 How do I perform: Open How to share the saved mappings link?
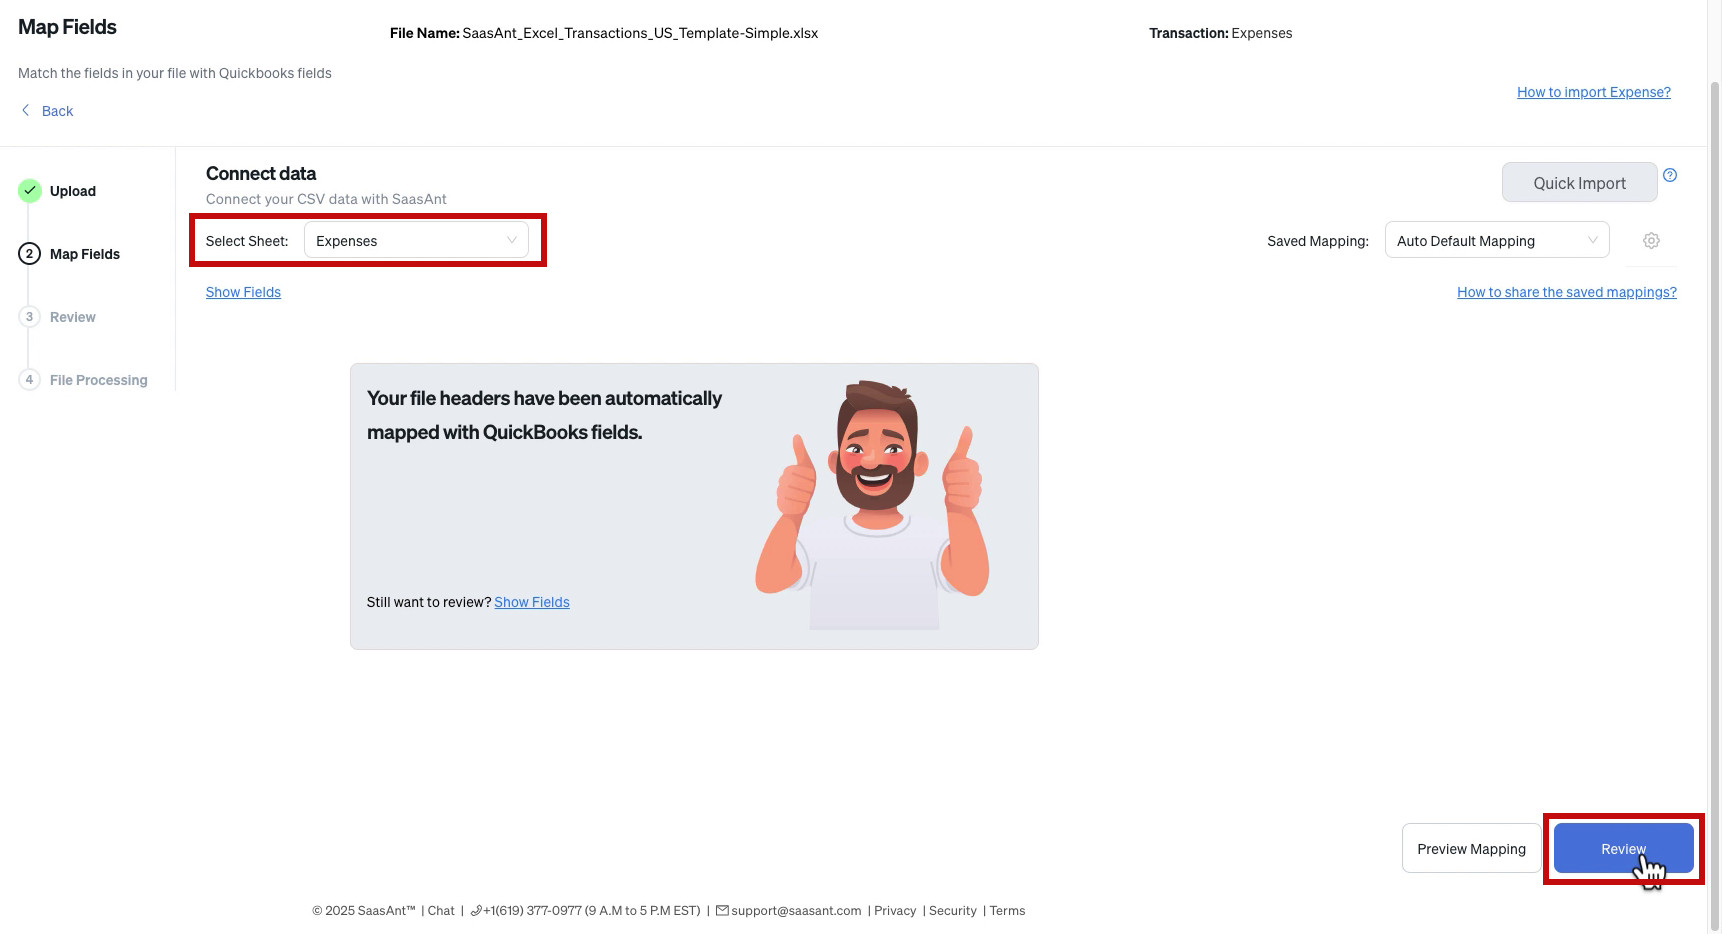click(x=1566, y=292)
